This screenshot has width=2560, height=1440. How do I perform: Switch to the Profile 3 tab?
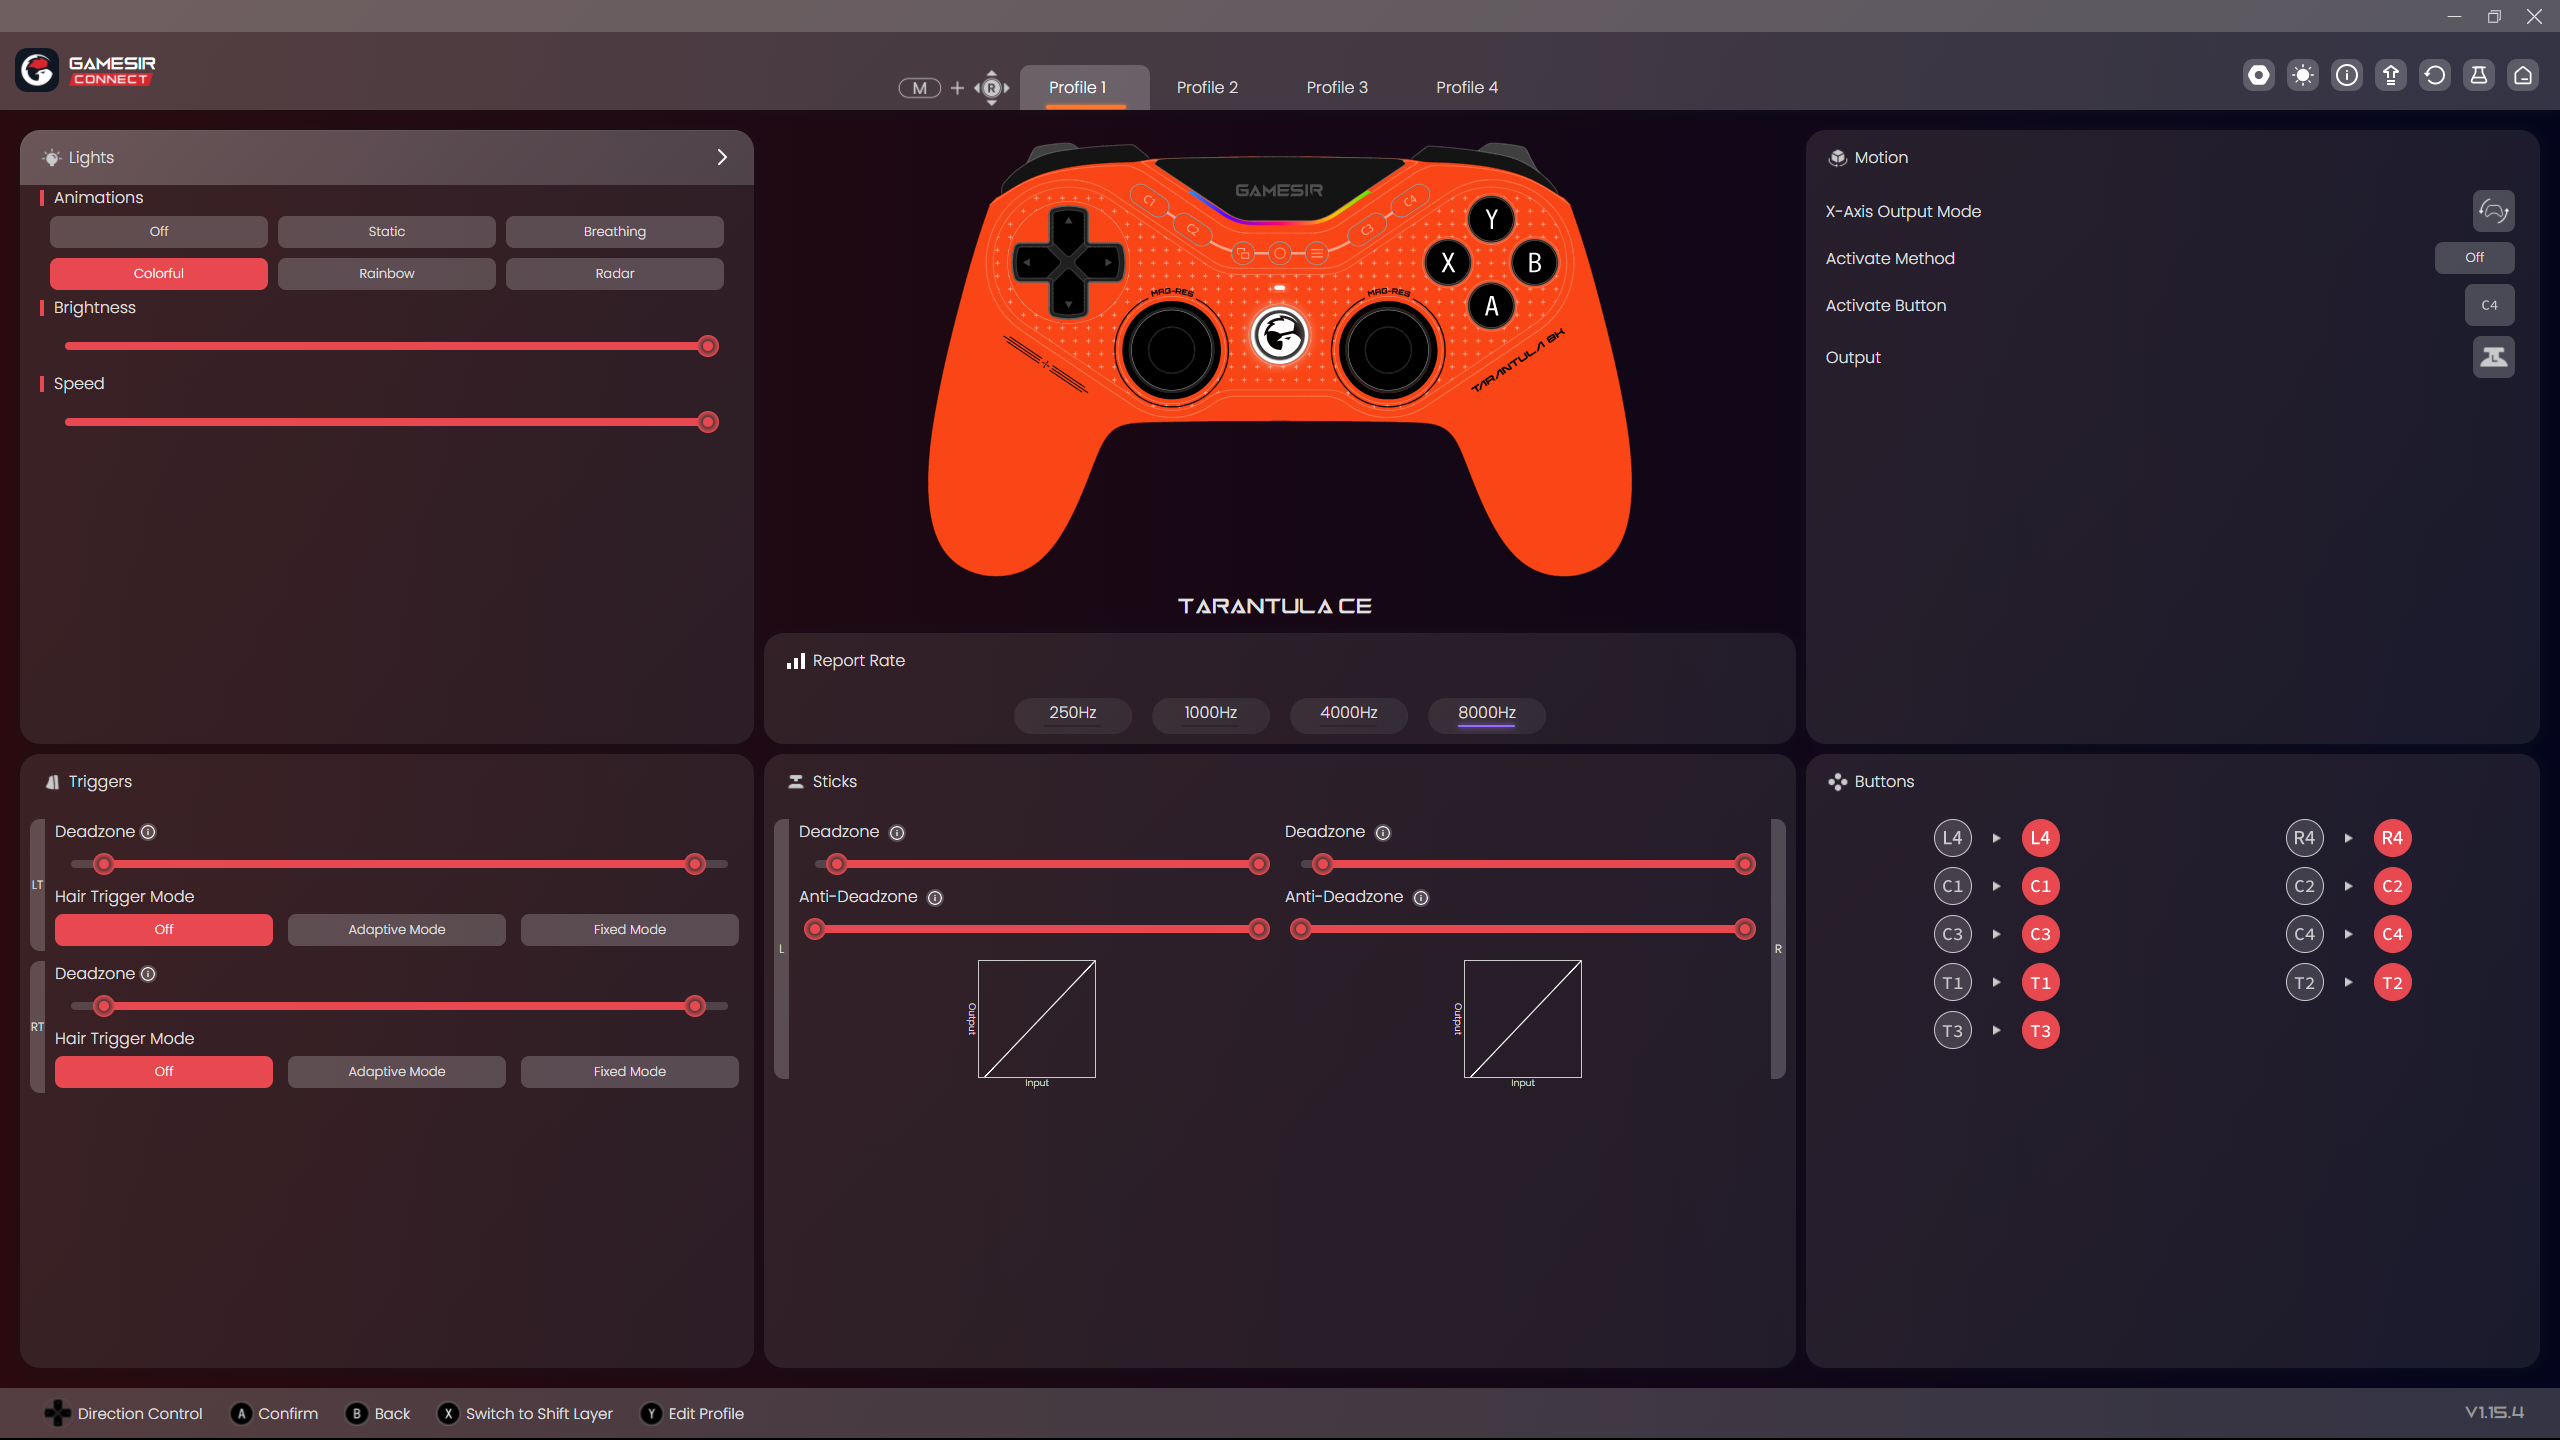pos(1337,88)
